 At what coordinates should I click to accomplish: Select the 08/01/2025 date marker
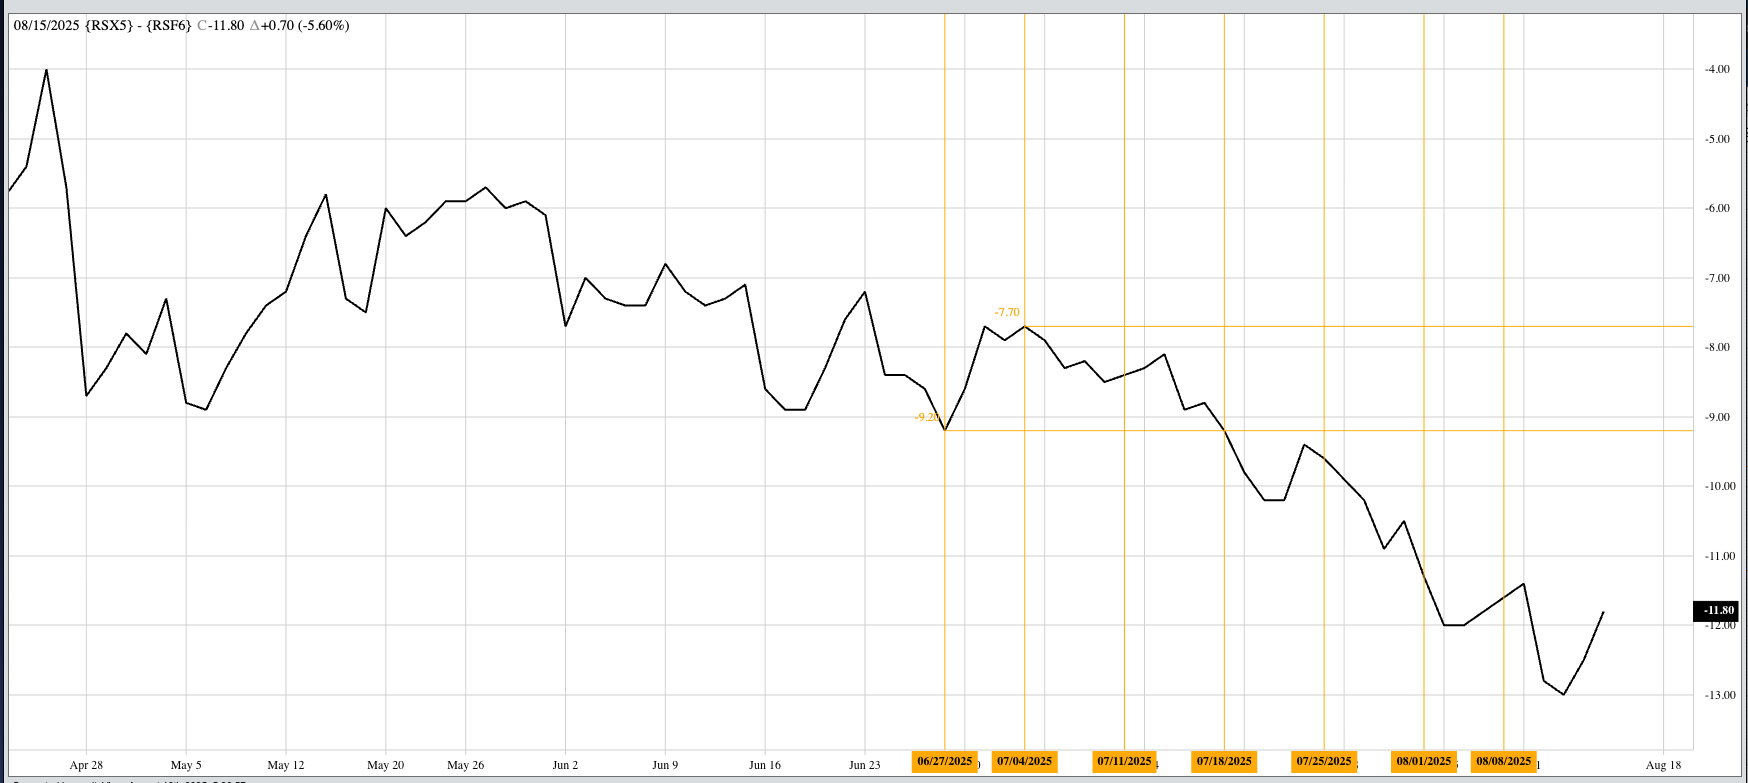pos(1424,761)
